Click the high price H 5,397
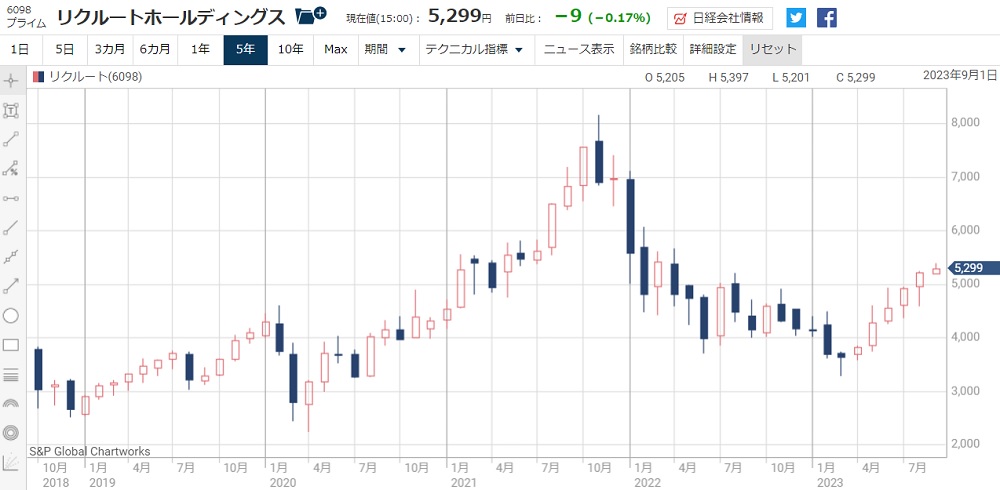 click(728, 77)
